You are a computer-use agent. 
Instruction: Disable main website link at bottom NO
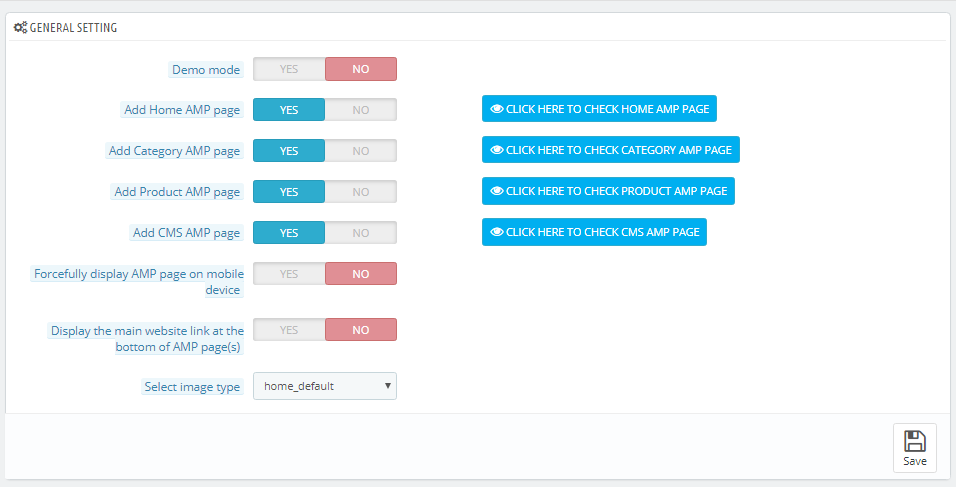click(x=361, y=330)
